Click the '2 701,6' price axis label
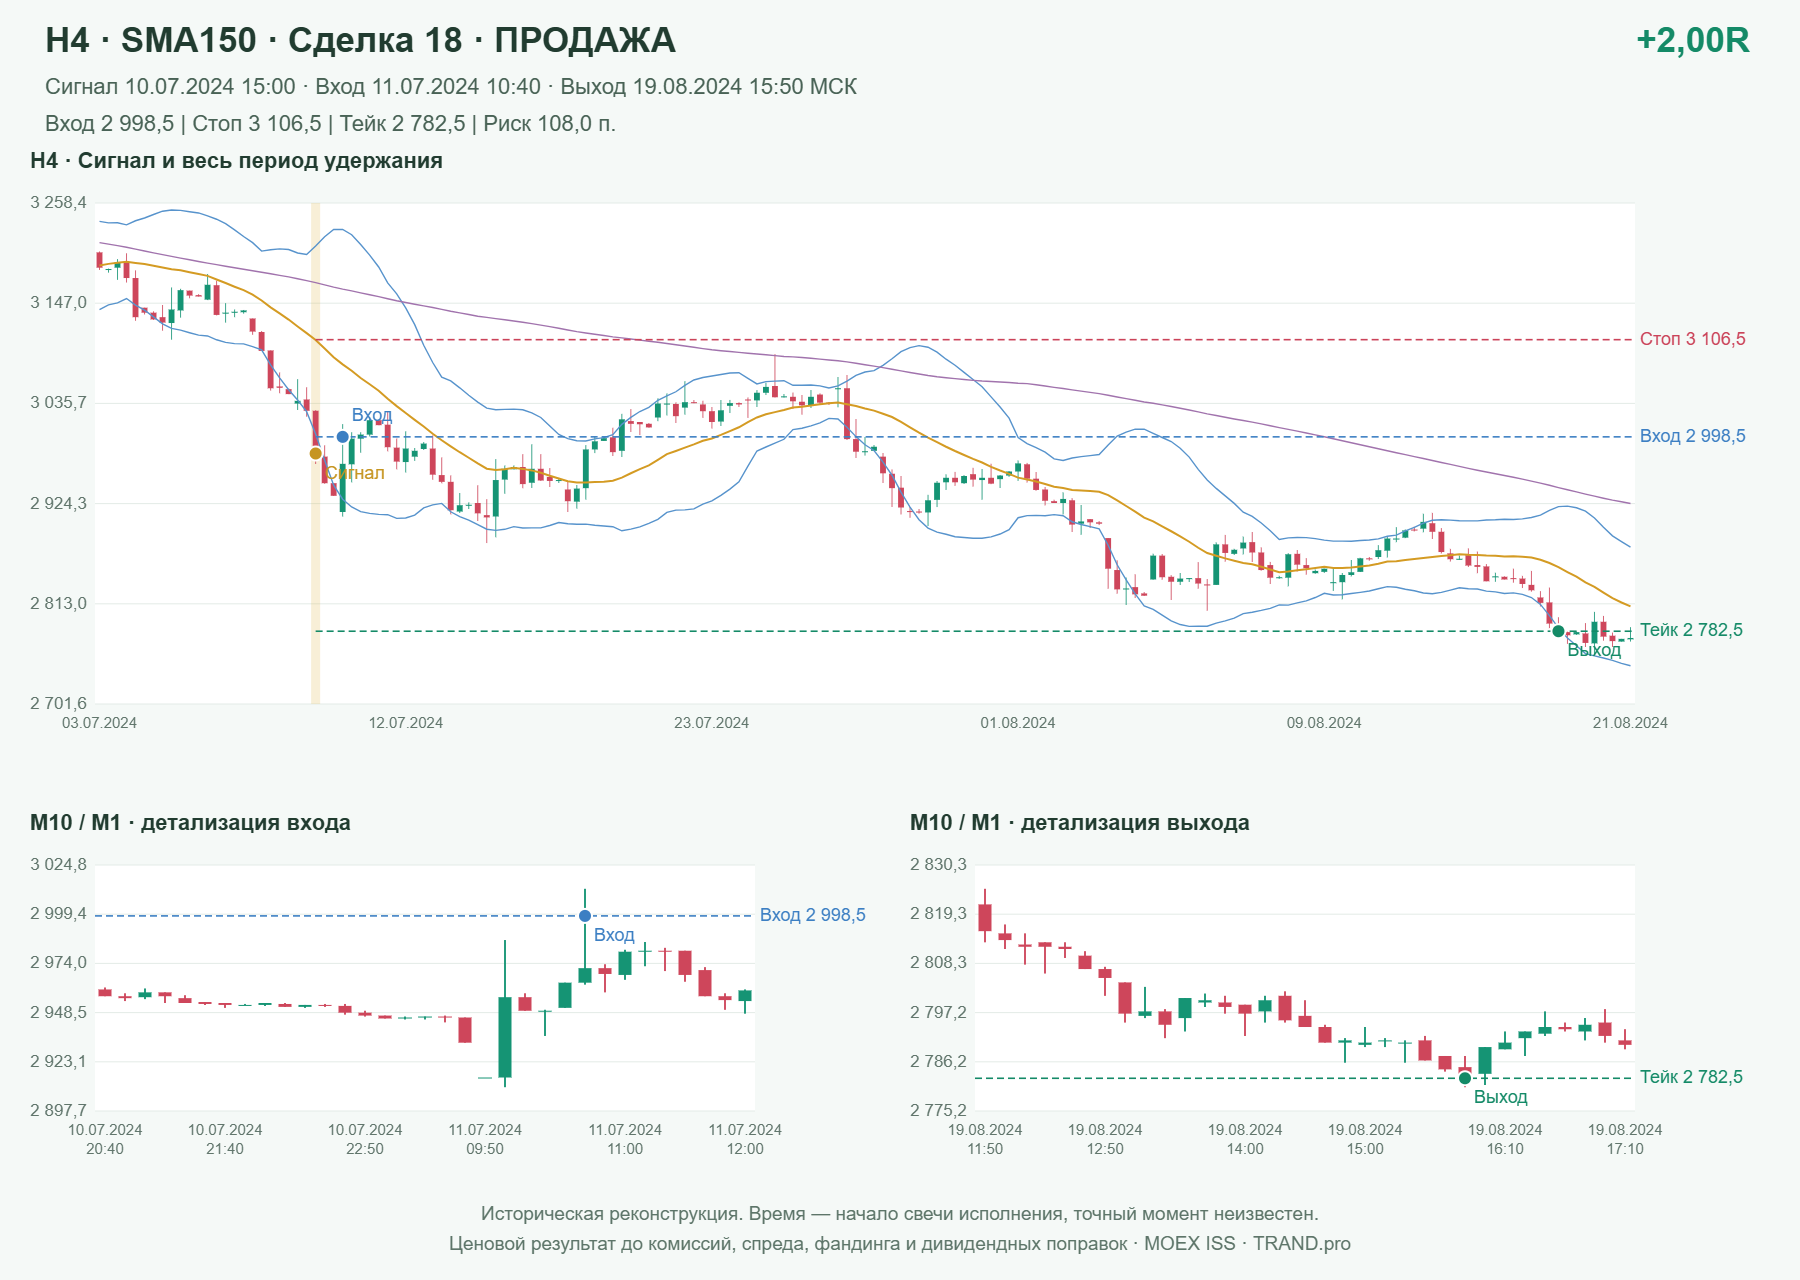 (58, 704)
